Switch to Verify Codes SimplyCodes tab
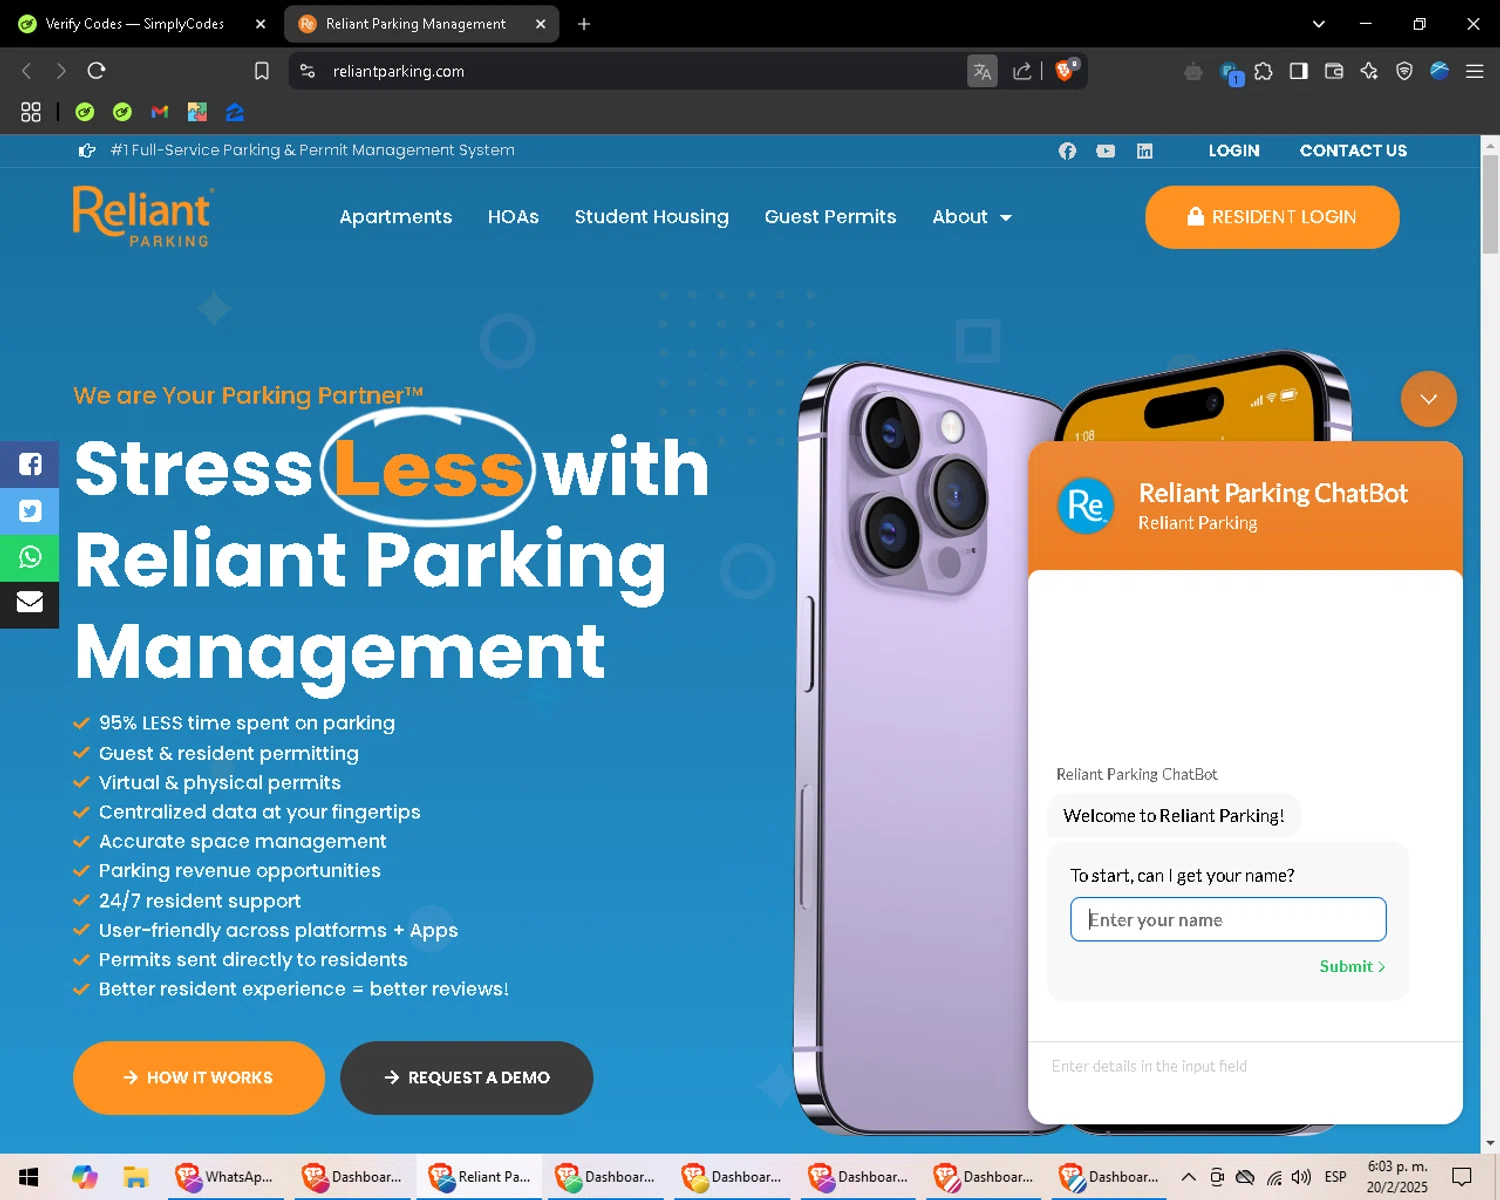Viewport: 1500px width, 1200px height. click(x=135, y=24)
